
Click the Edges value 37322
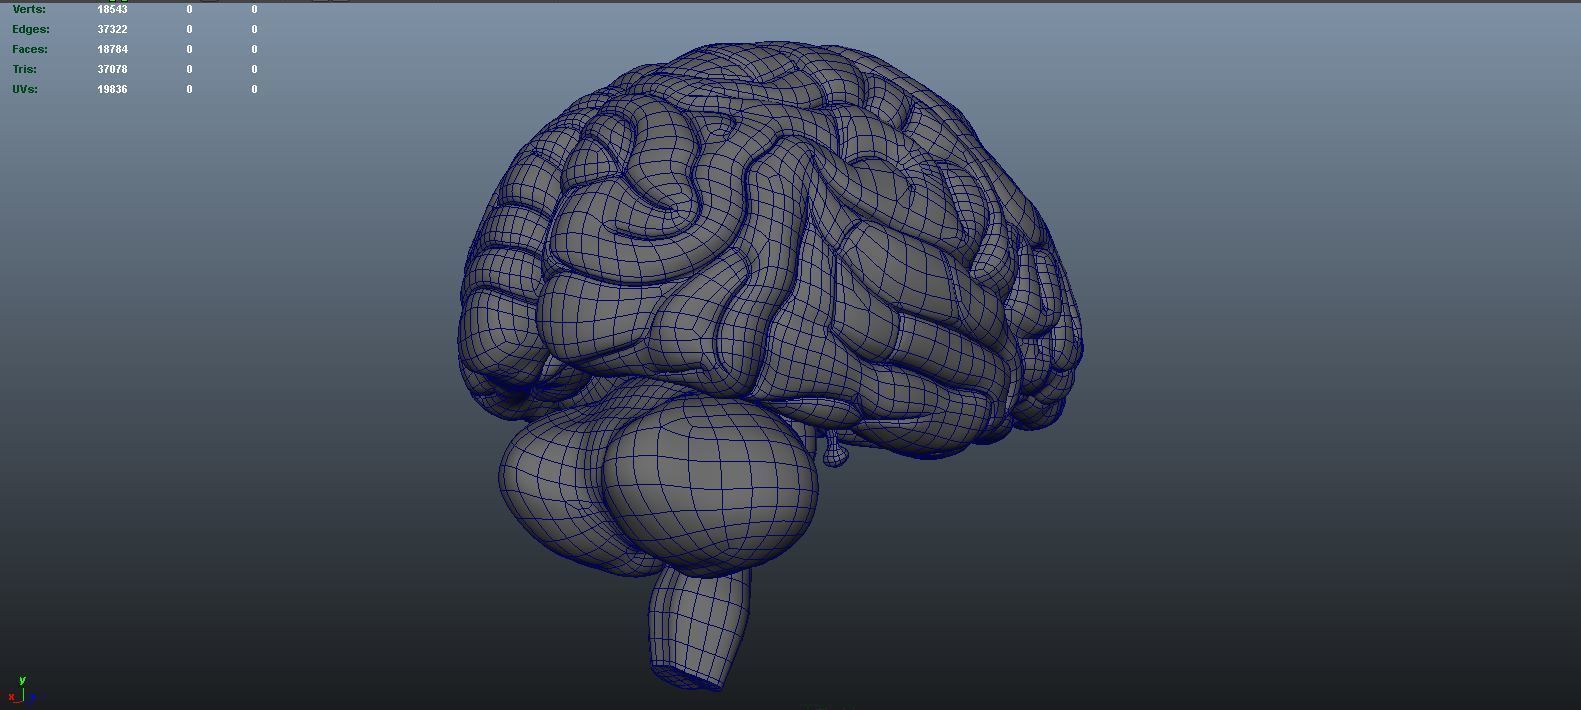point(112,29)
